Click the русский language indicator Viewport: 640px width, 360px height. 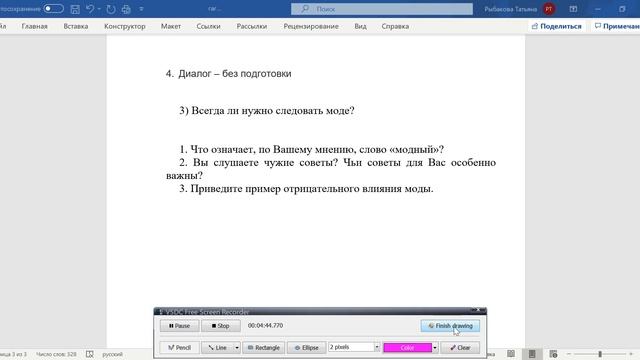(x=112, y=354)
